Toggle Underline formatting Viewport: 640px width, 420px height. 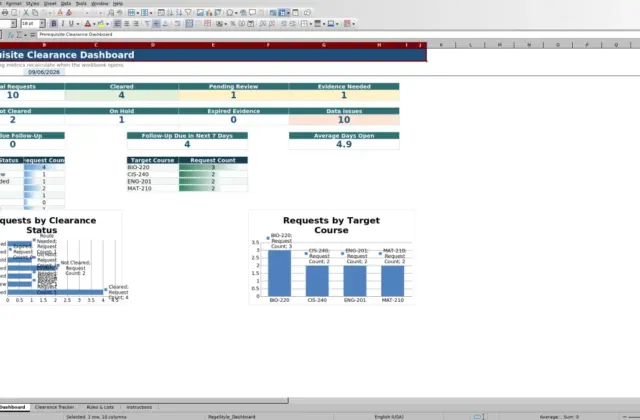click(71, 24)
